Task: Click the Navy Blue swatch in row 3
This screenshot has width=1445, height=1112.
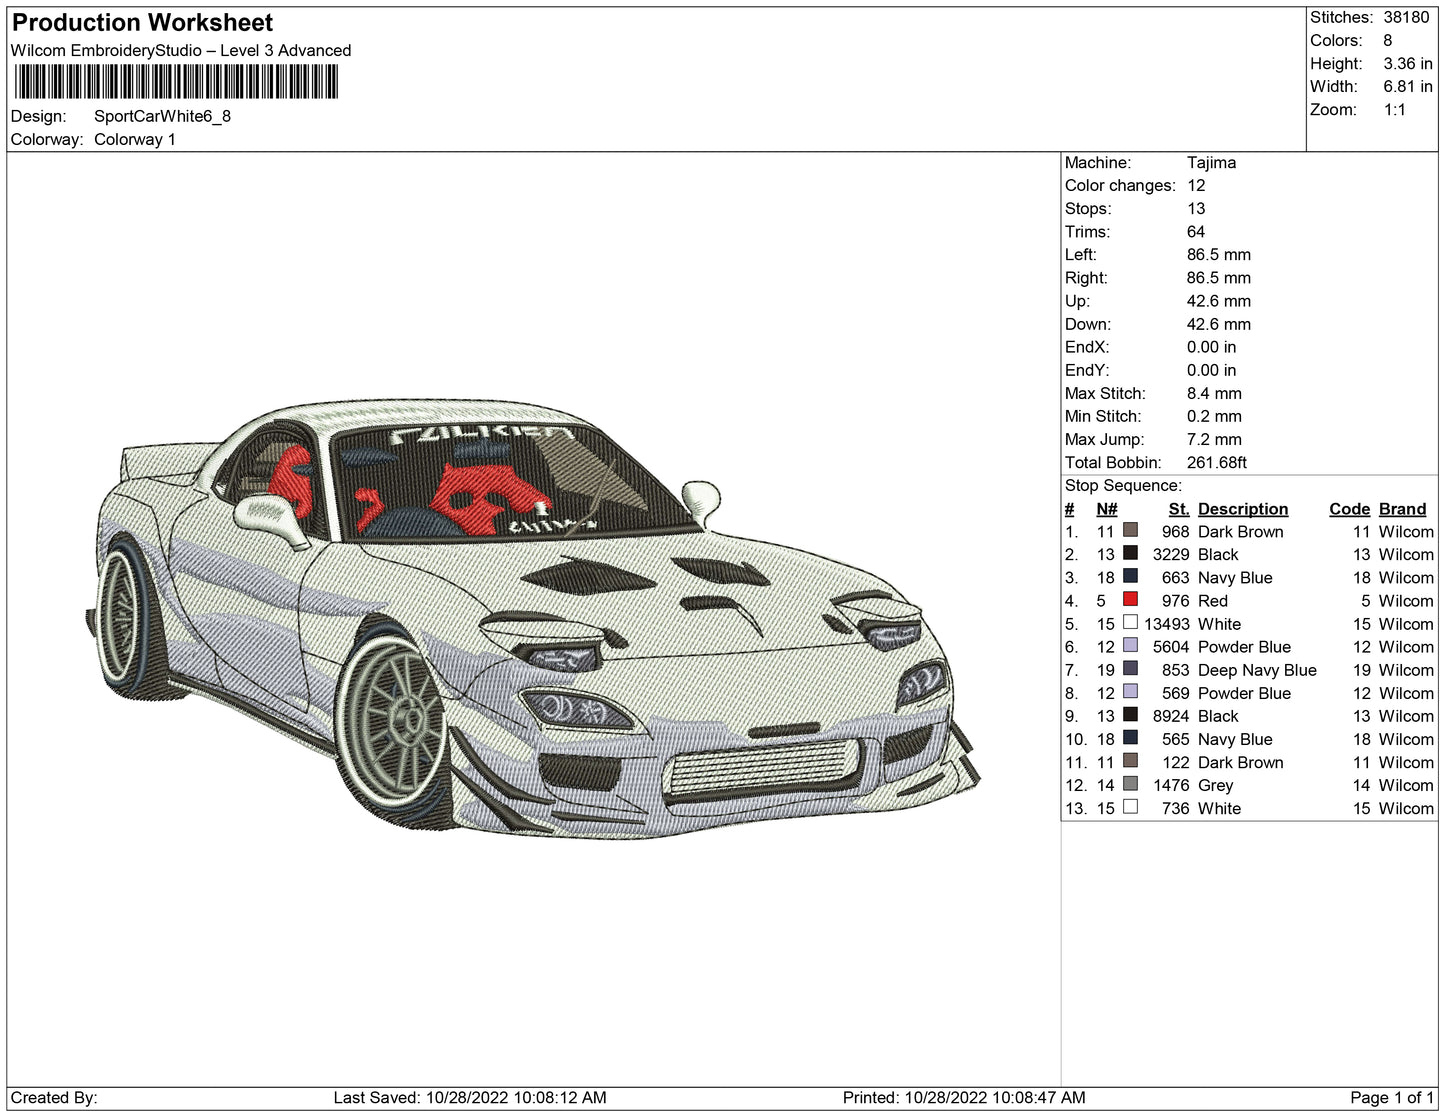Action: click(x=1130, y=576)
